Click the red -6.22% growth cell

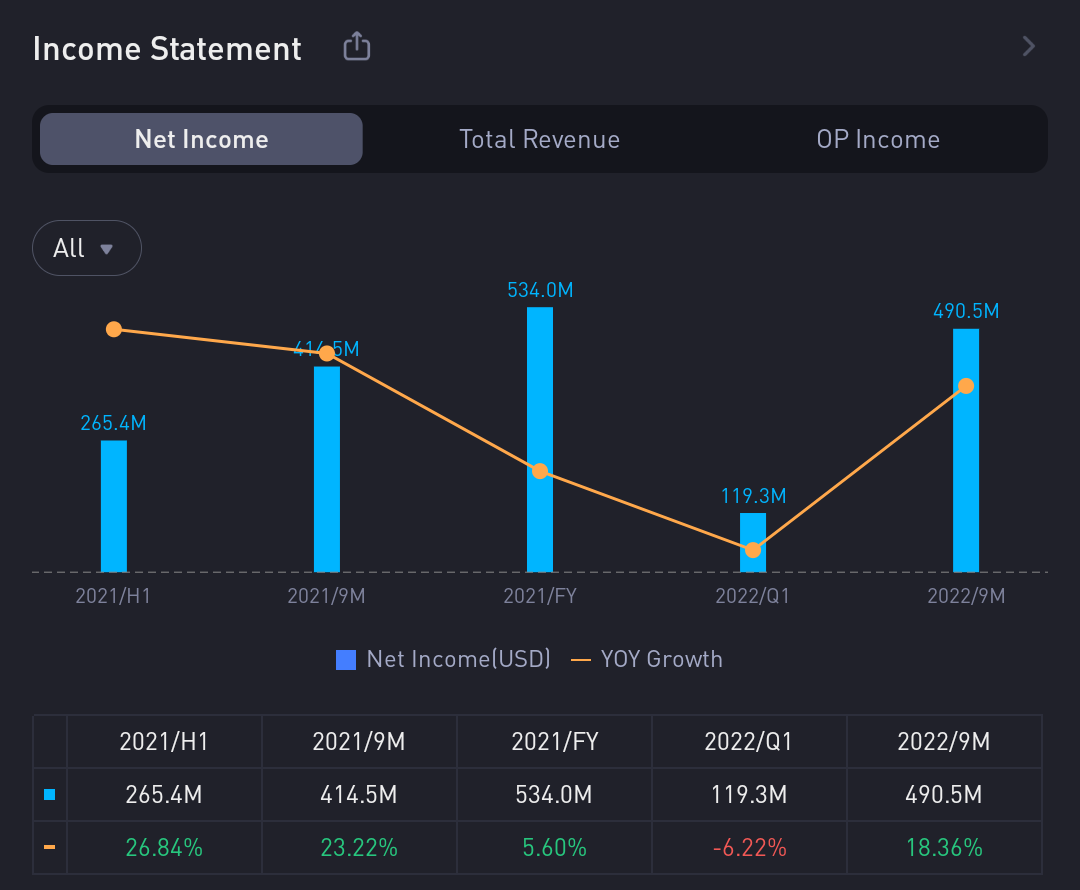pyautogui.click(x=749, y=848)
